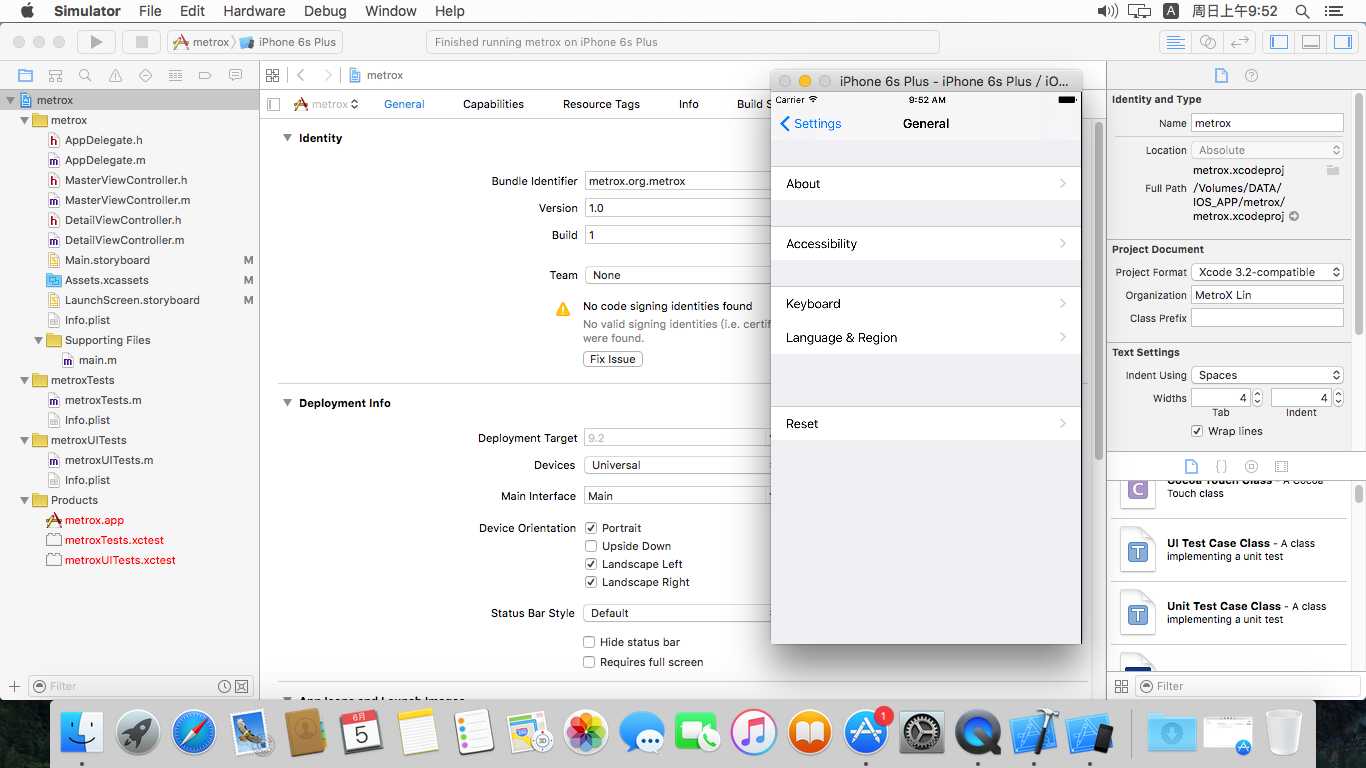
Task: Select the standard editor icon
Action: [x=1176, y=42]
